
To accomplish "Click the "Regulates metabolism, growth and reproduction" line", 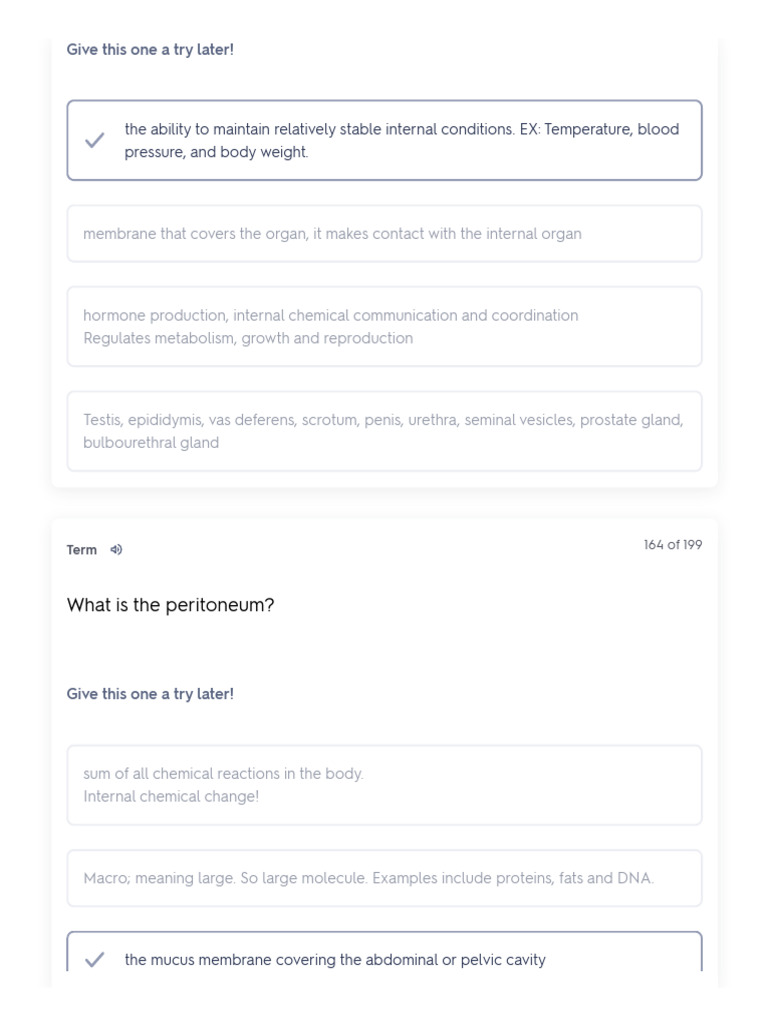I will (x=248, y=338).
